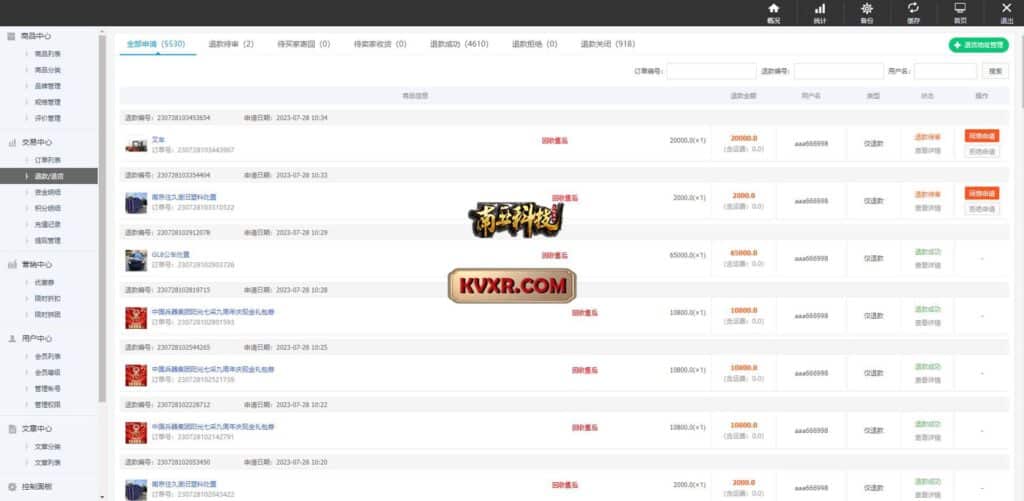The image size is (1024, 501).
Task: Click red gift thumbnail in the 10:28 row
Action: click(x=136, y=317)
